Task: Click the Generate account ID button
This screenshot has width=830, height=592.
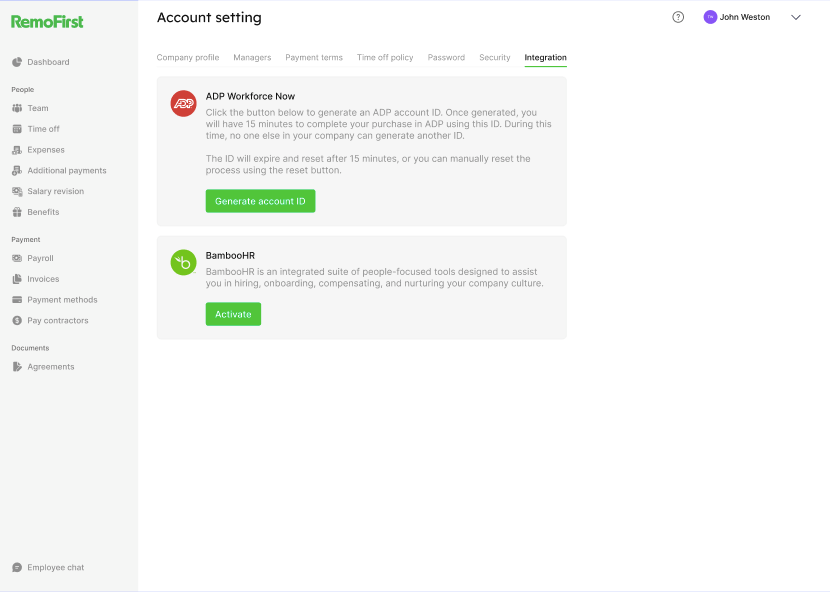Action: [260, 201]
